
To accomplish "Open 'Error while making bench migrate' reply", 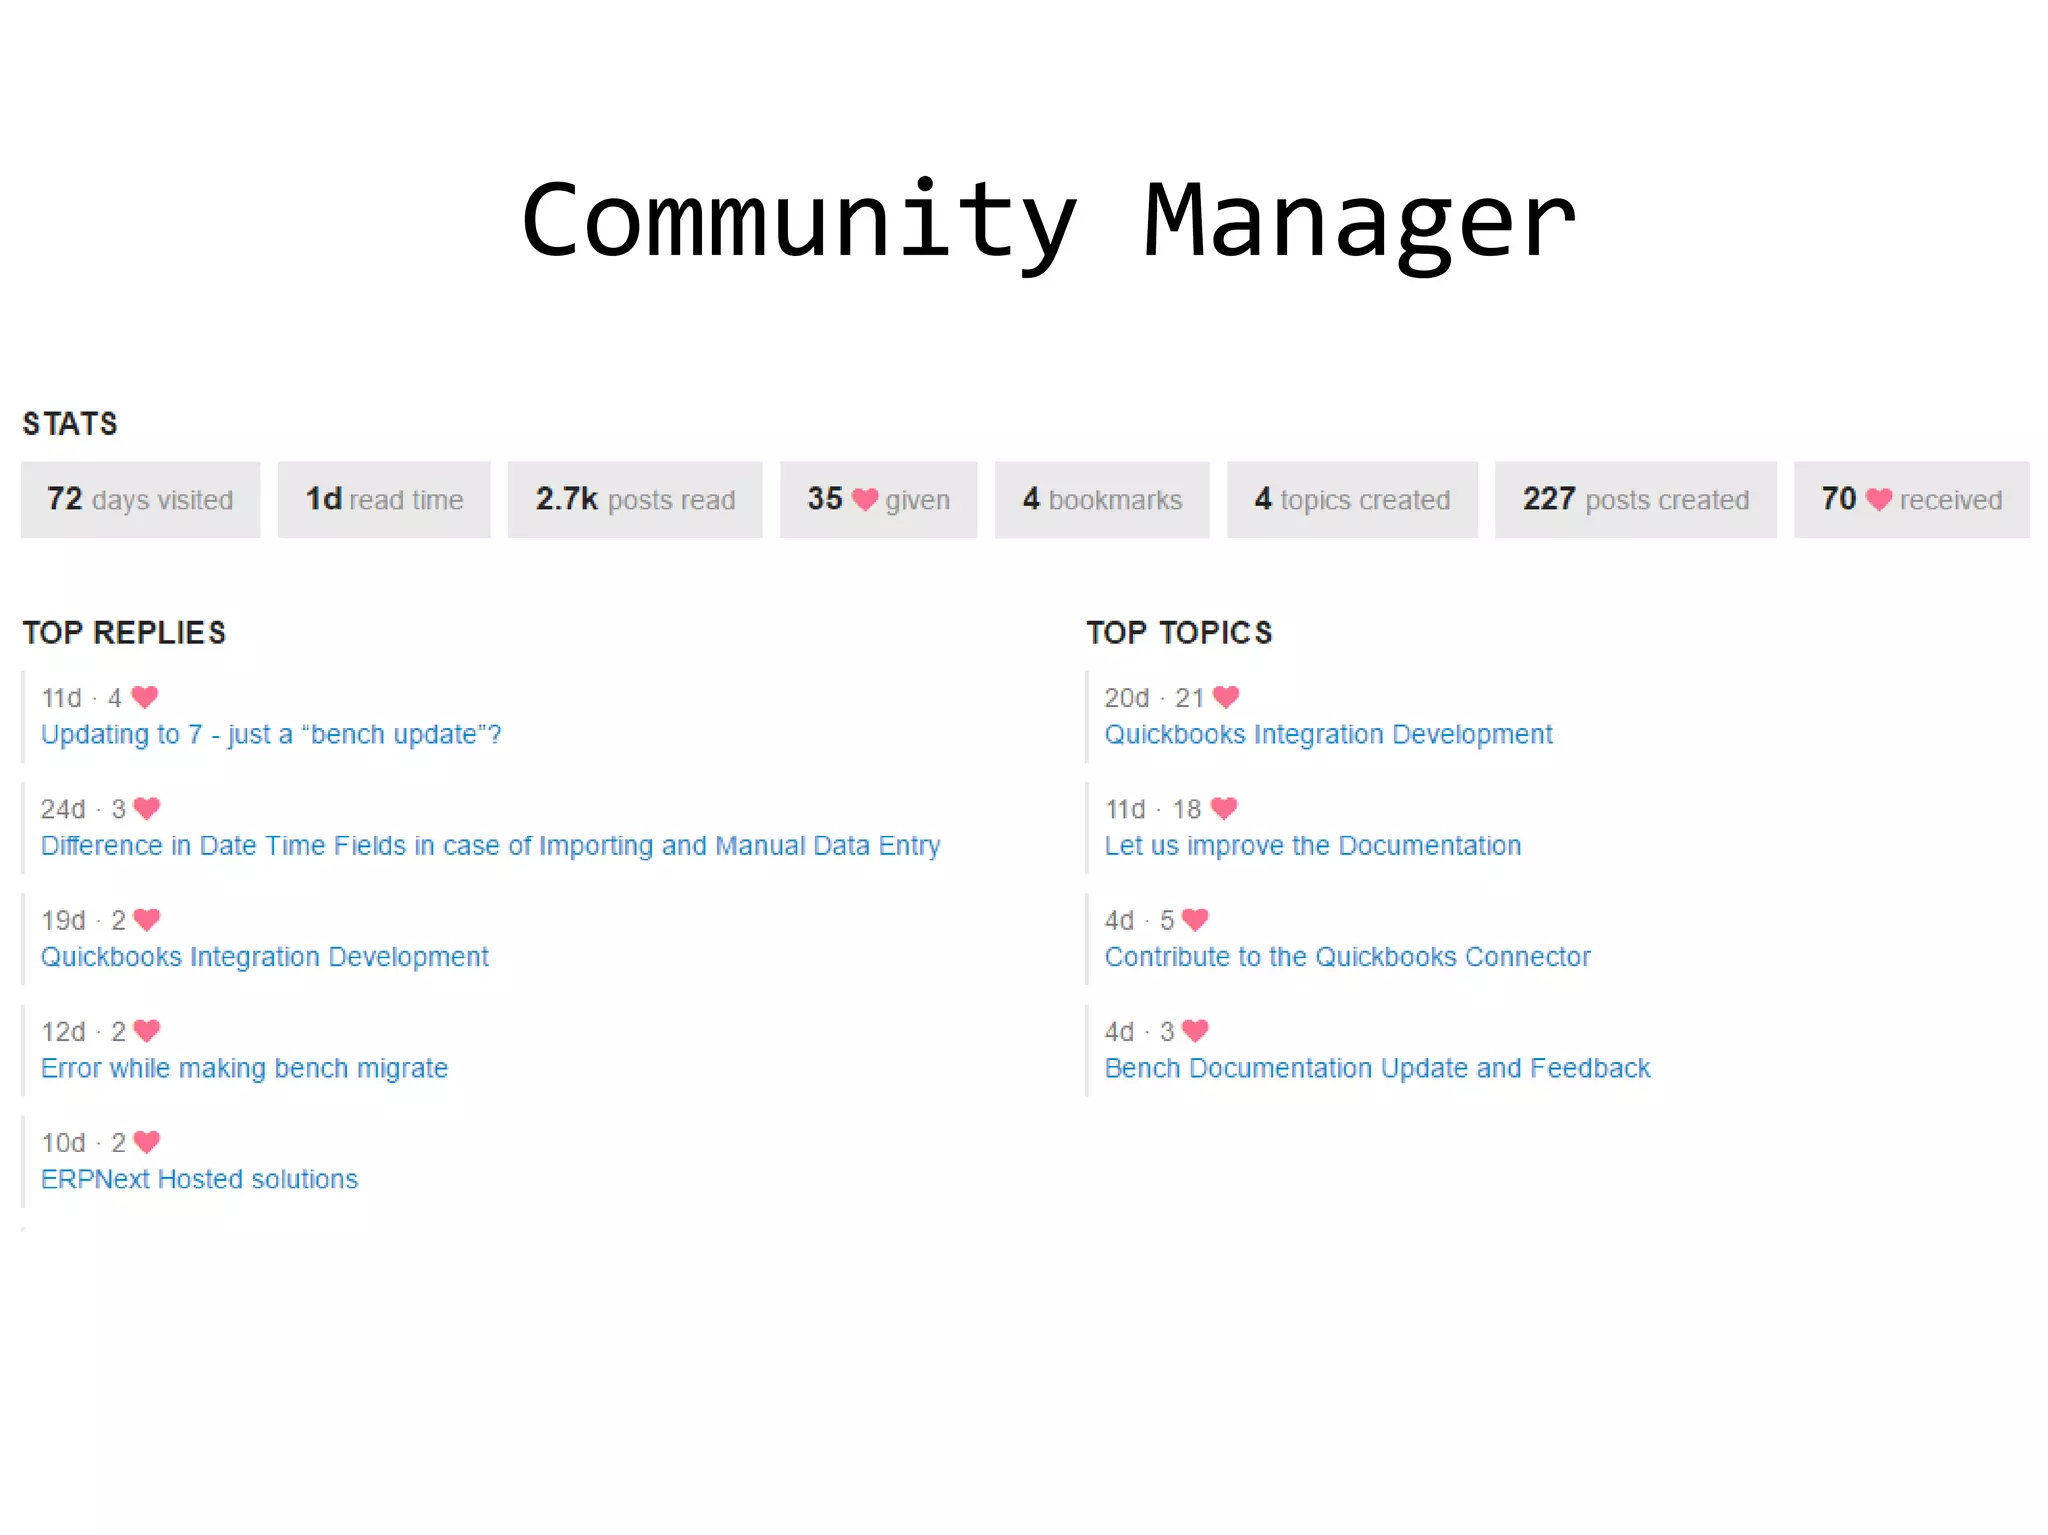I will tap(244, 1068).
